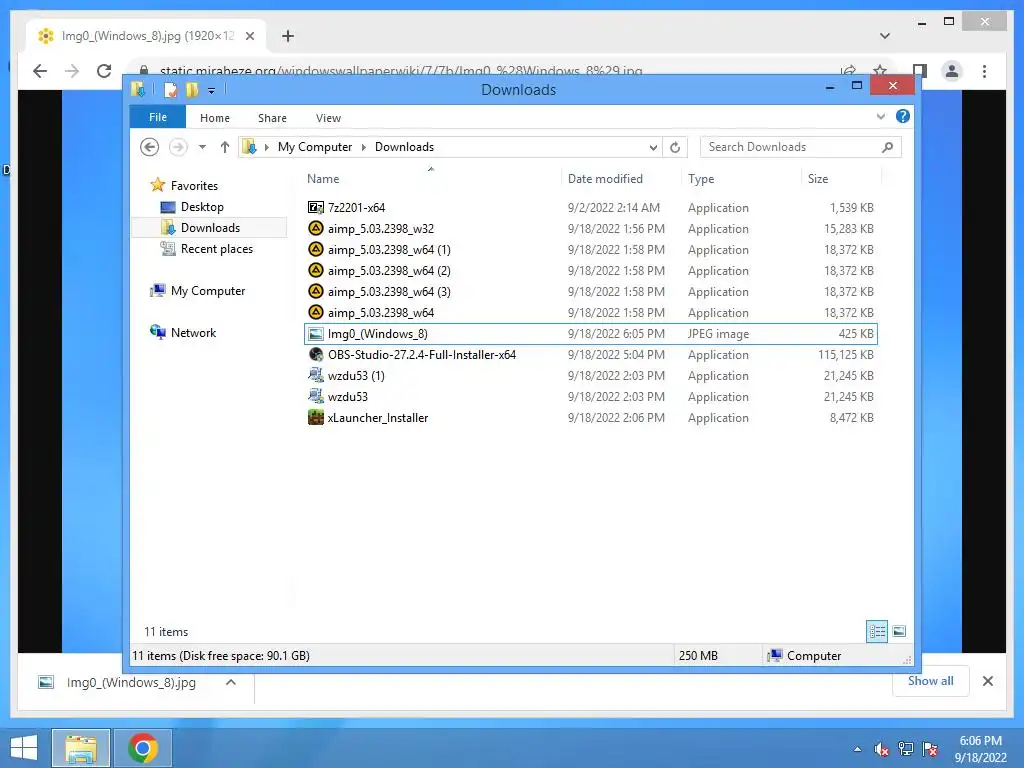
Task: Open the Chrome new tab button
Action: pyautogui.click(x=287, y=36)
